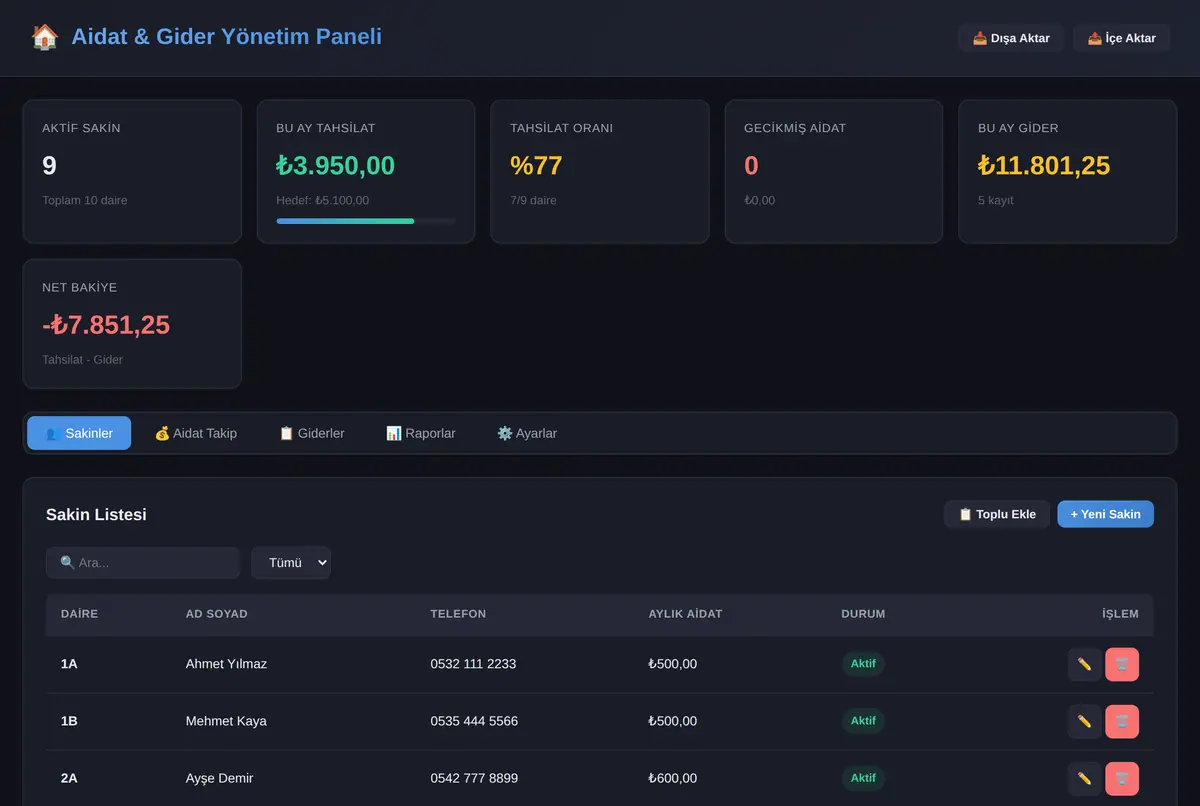Go to the Raporlar tab
The height and width of the screenshot is (806, 1200).
click(421, 433)
